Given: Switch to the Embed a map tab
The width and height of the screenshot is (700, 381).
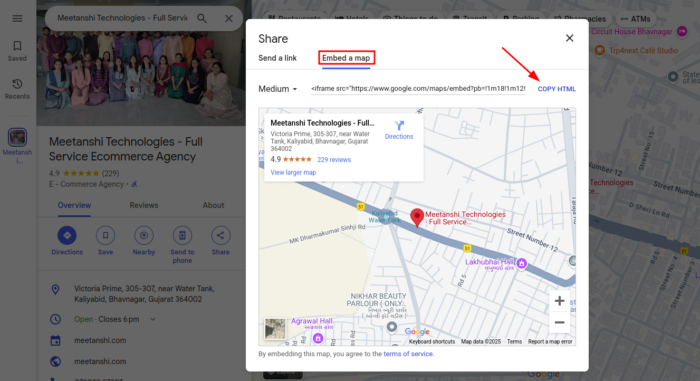Looking at the screenshot, I should point(346,58).
